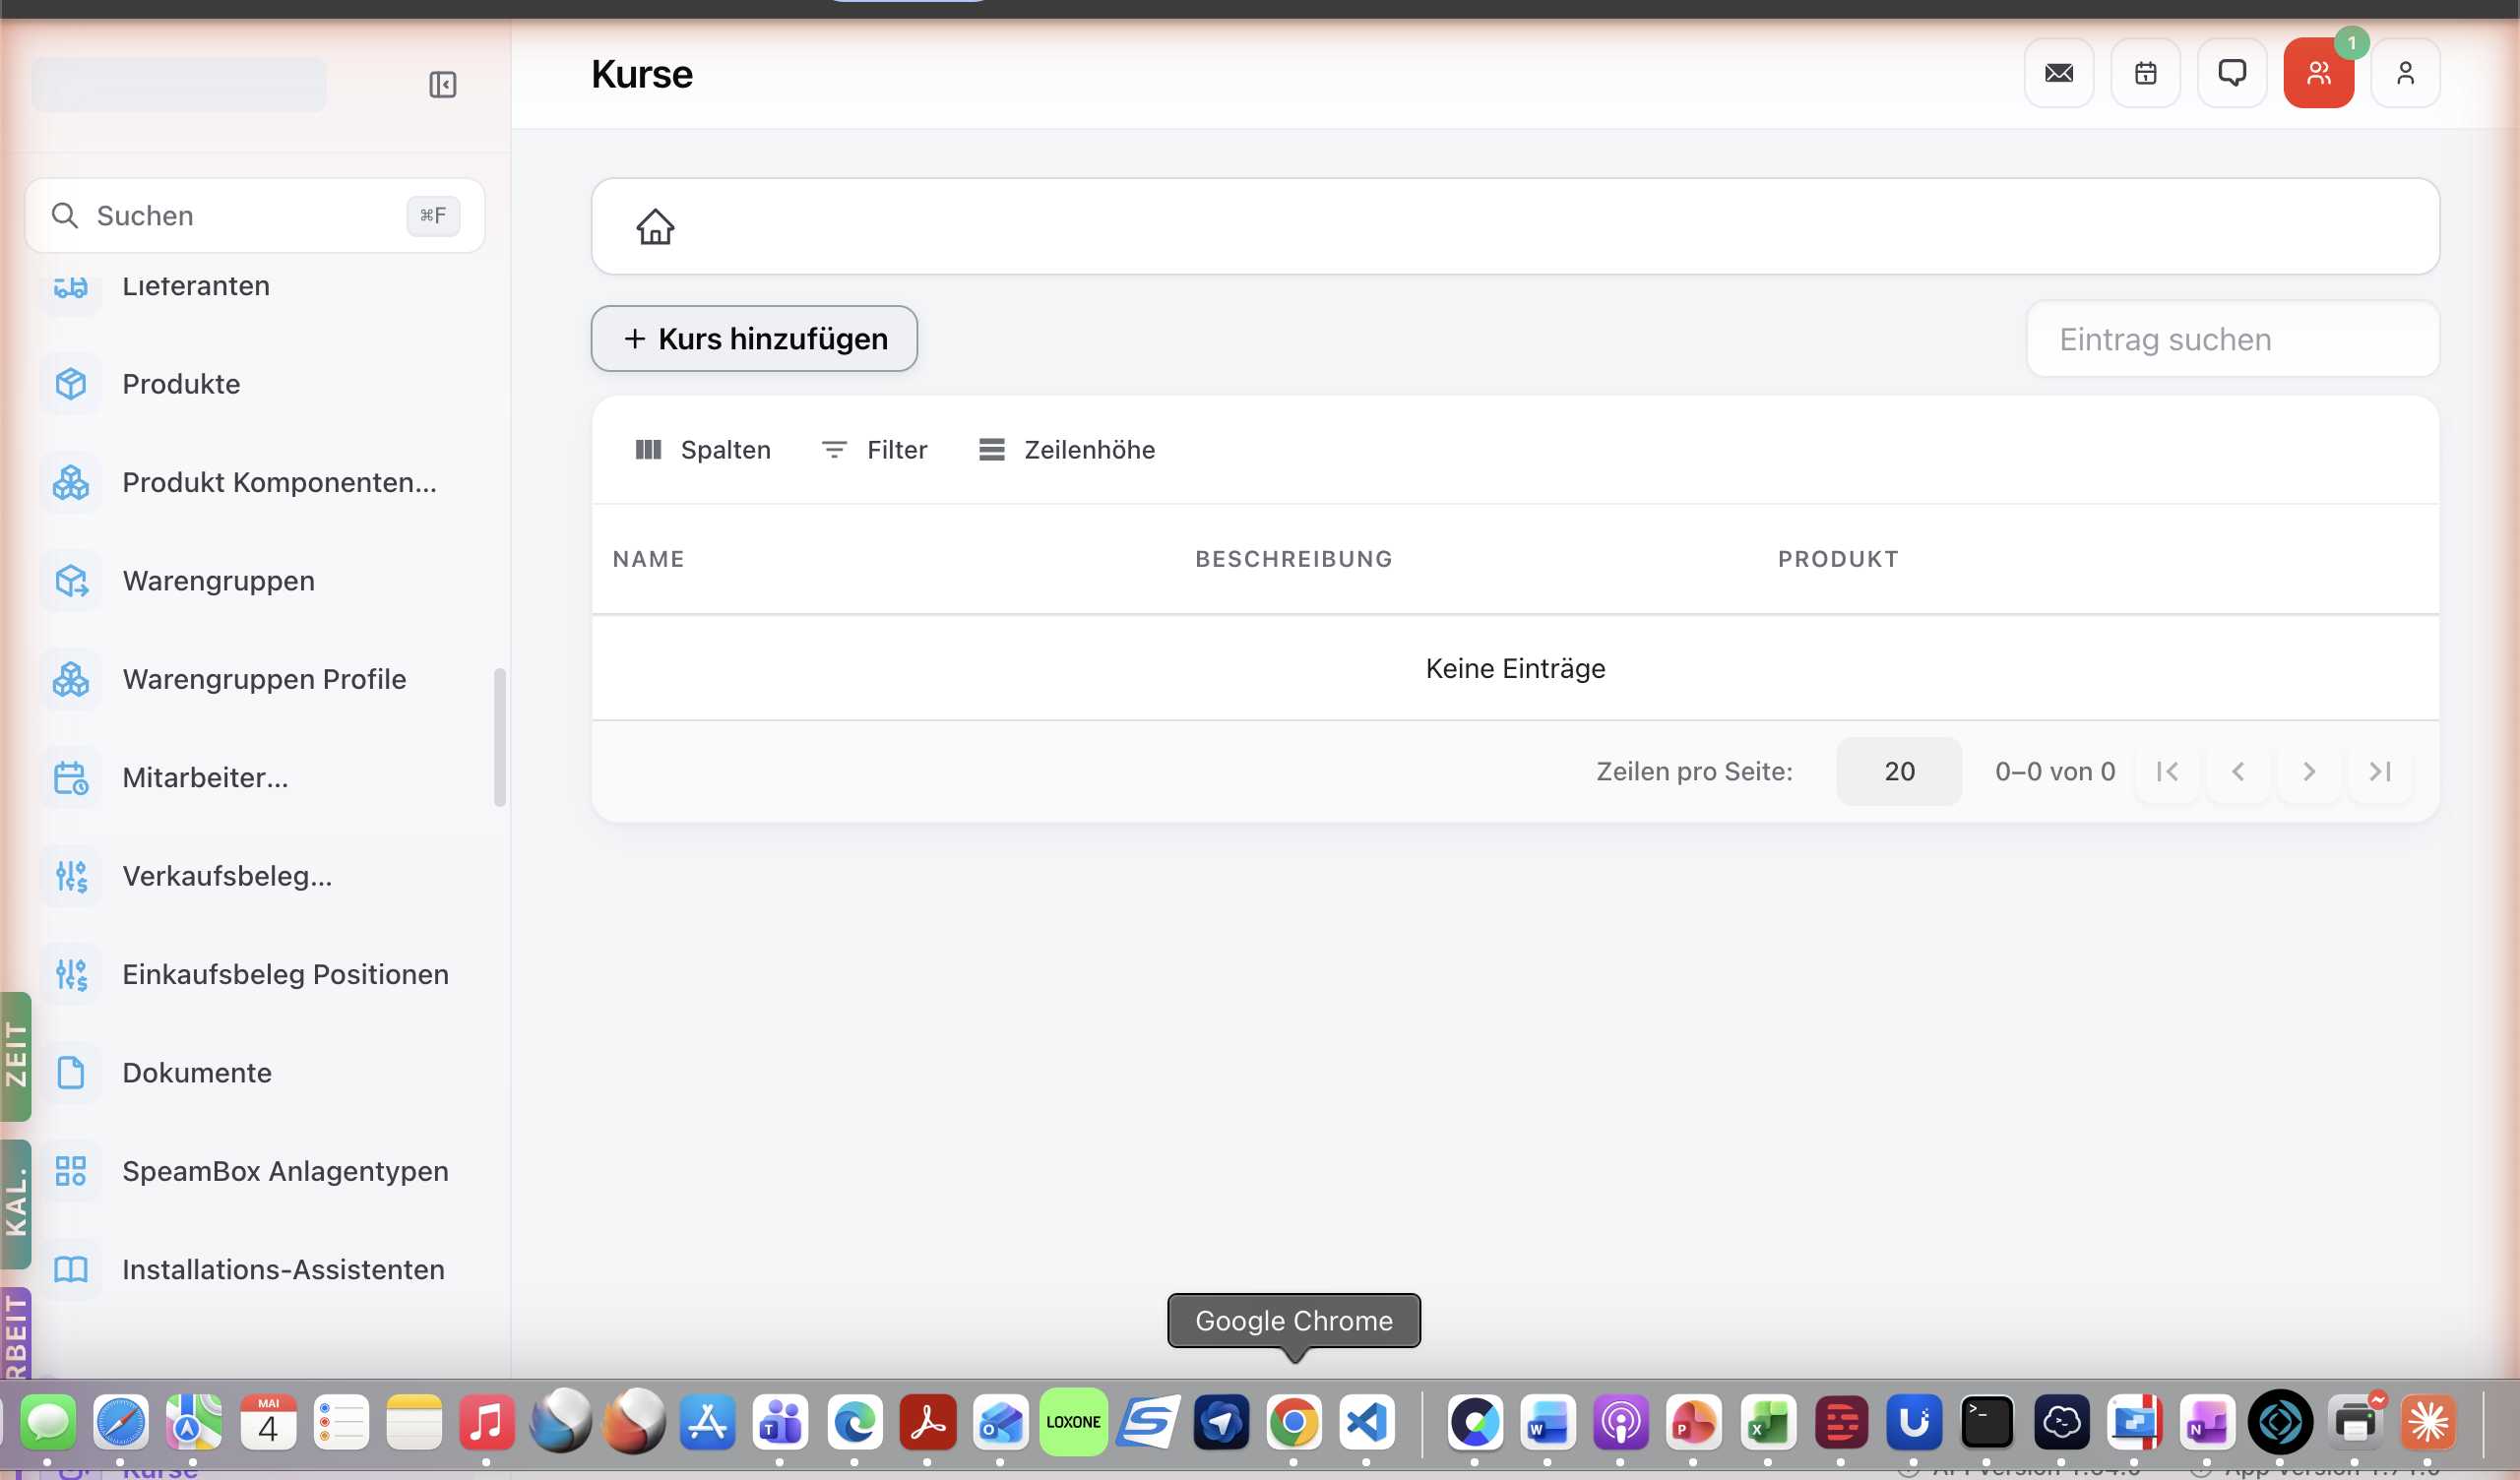Open the Spalten column chooser
The width and height of the screenshot is (2520, 1480).
tap(703, 450)
